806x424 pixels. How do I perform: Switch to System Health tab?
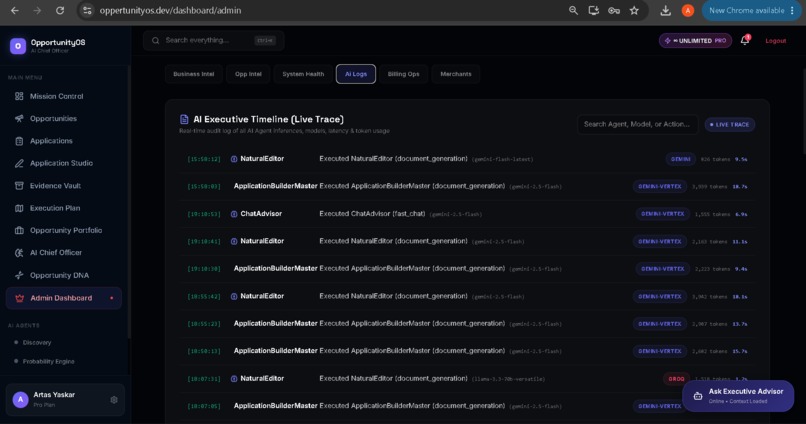[x=303, y=74]
